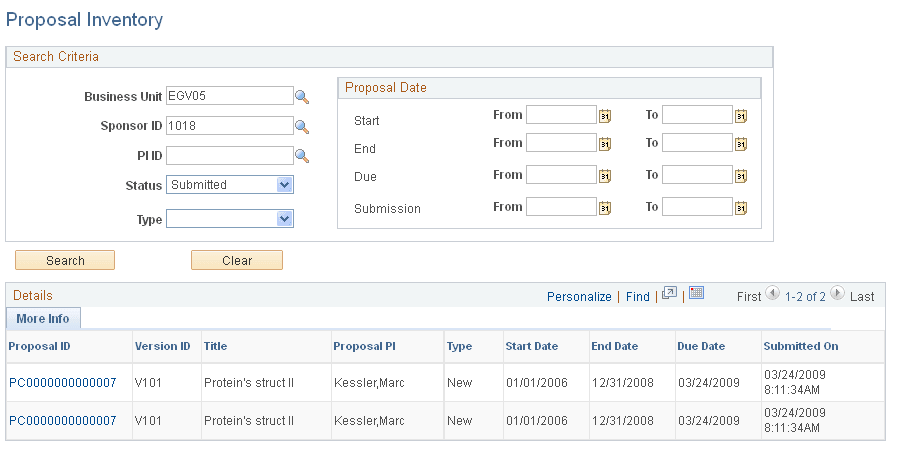Open calendar for Due To date
Screen dimensions: 898x455
click(x=741, y=176)
